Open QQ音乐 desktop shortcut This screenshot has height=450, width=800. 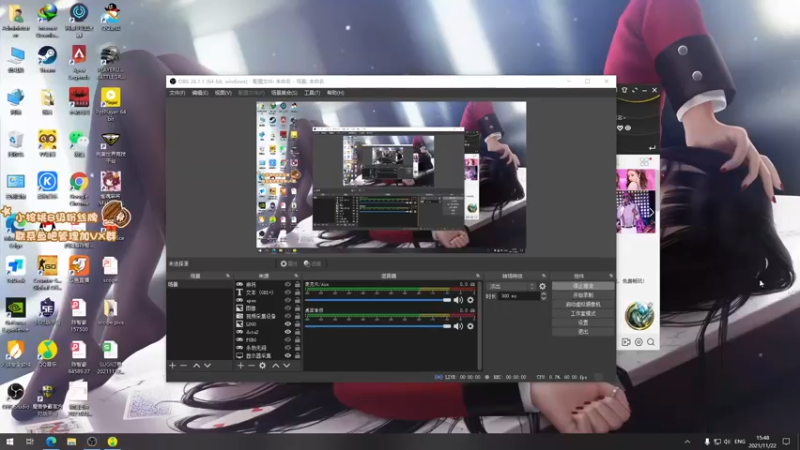(47, 354)
